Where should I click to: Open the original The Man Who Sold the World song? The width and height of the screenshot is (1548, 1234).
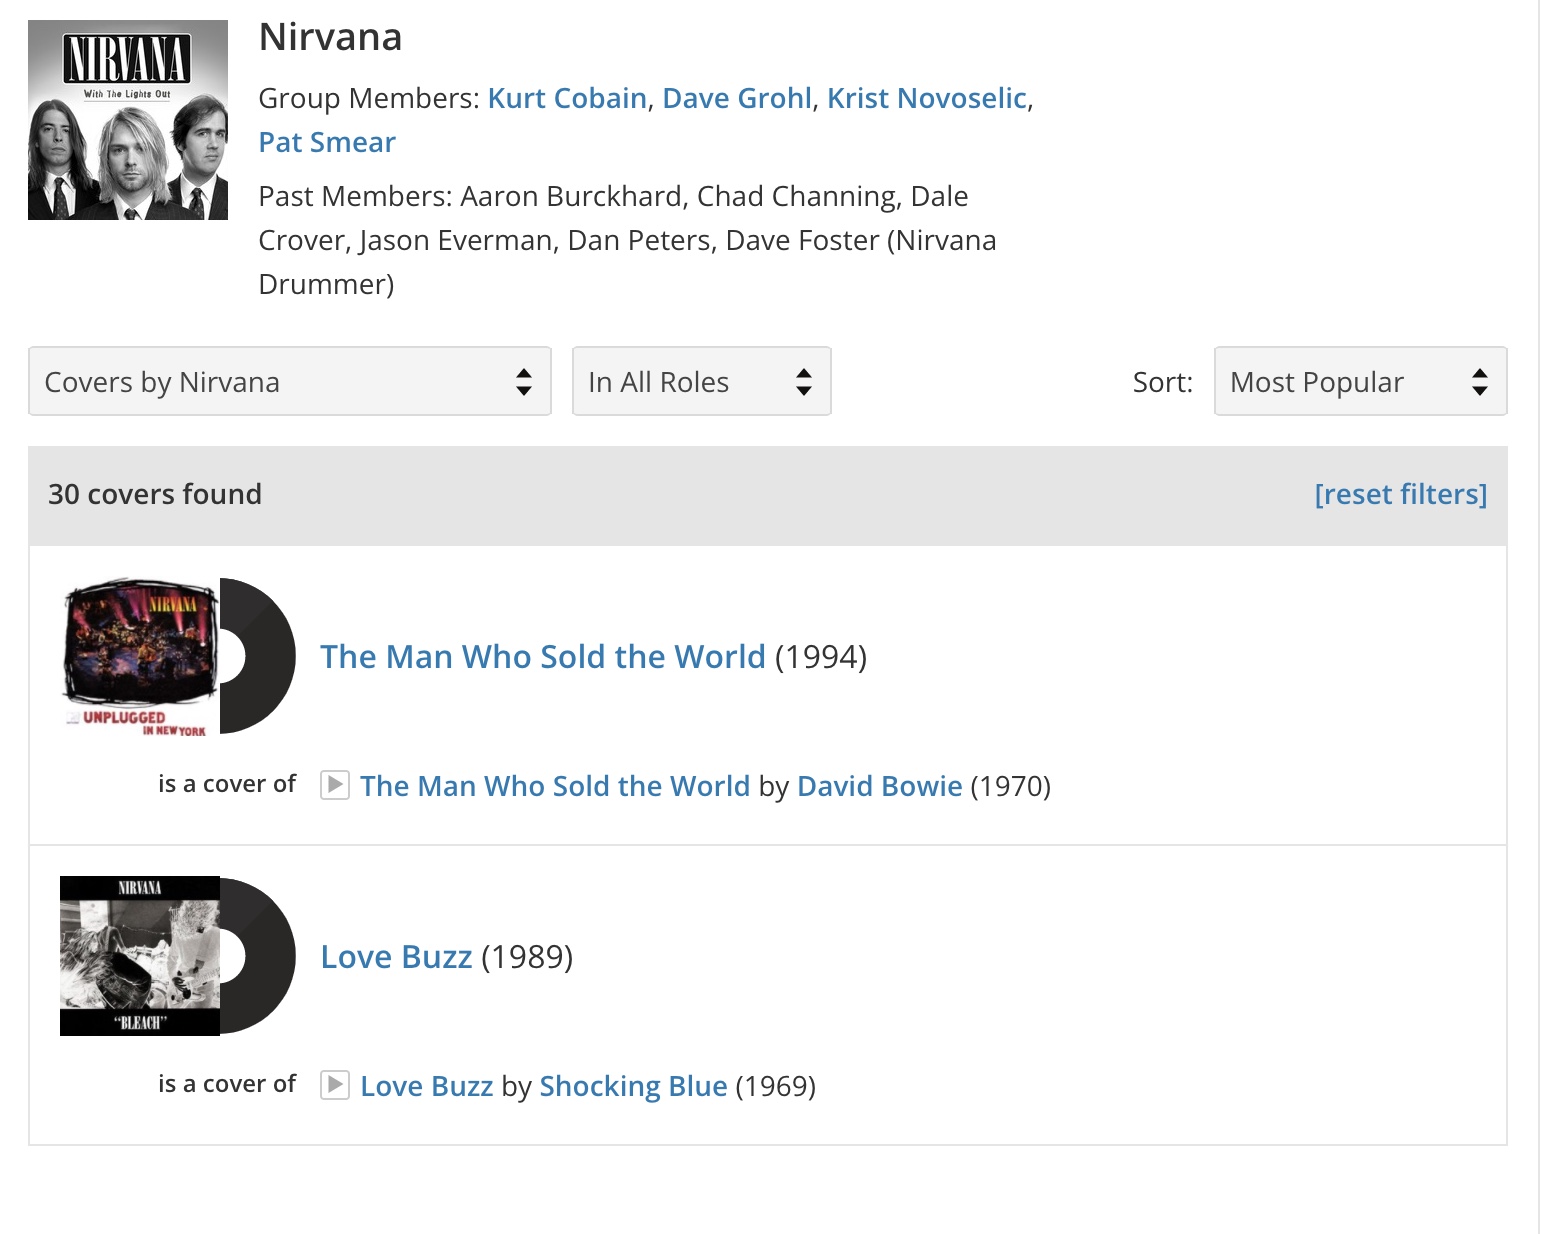555,786
